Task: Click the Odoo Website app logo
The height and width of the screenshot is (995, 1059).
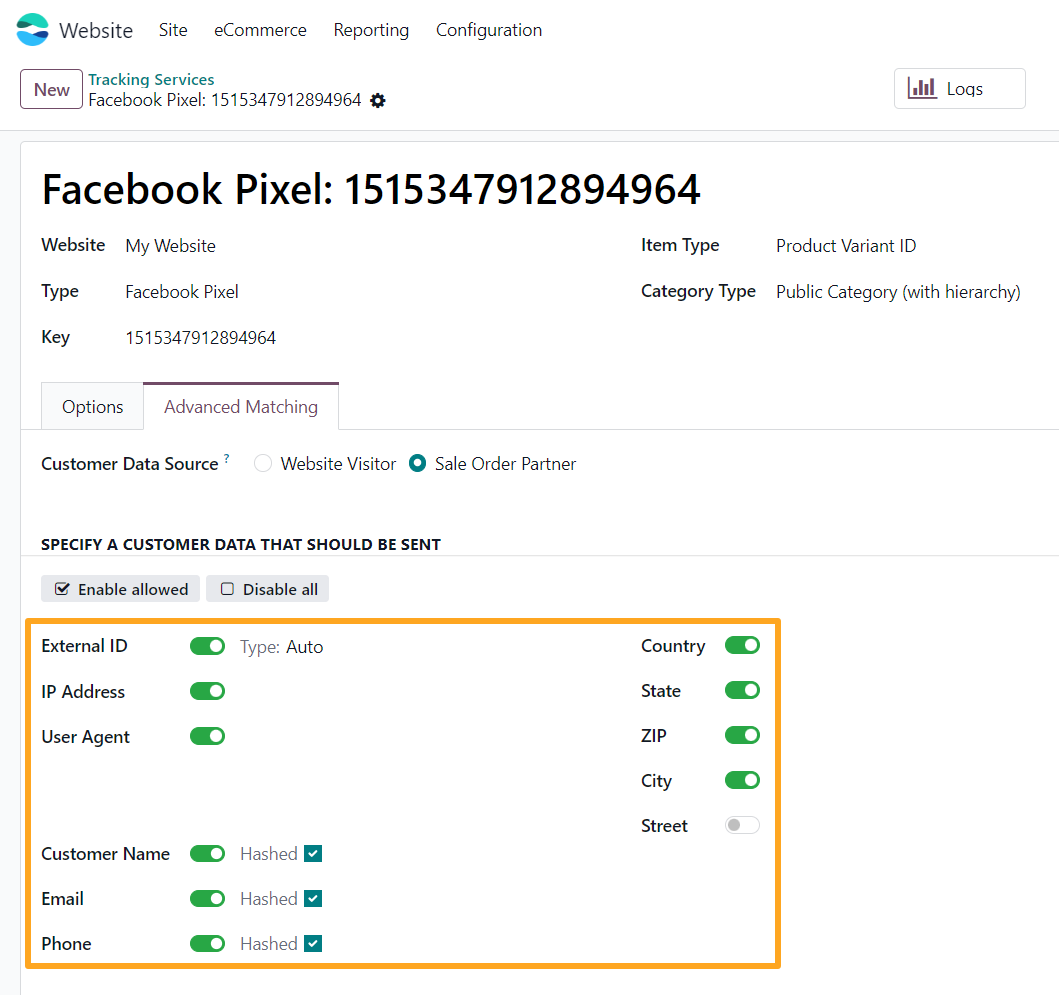Action: pyautogui.click(x=32, y=30)
